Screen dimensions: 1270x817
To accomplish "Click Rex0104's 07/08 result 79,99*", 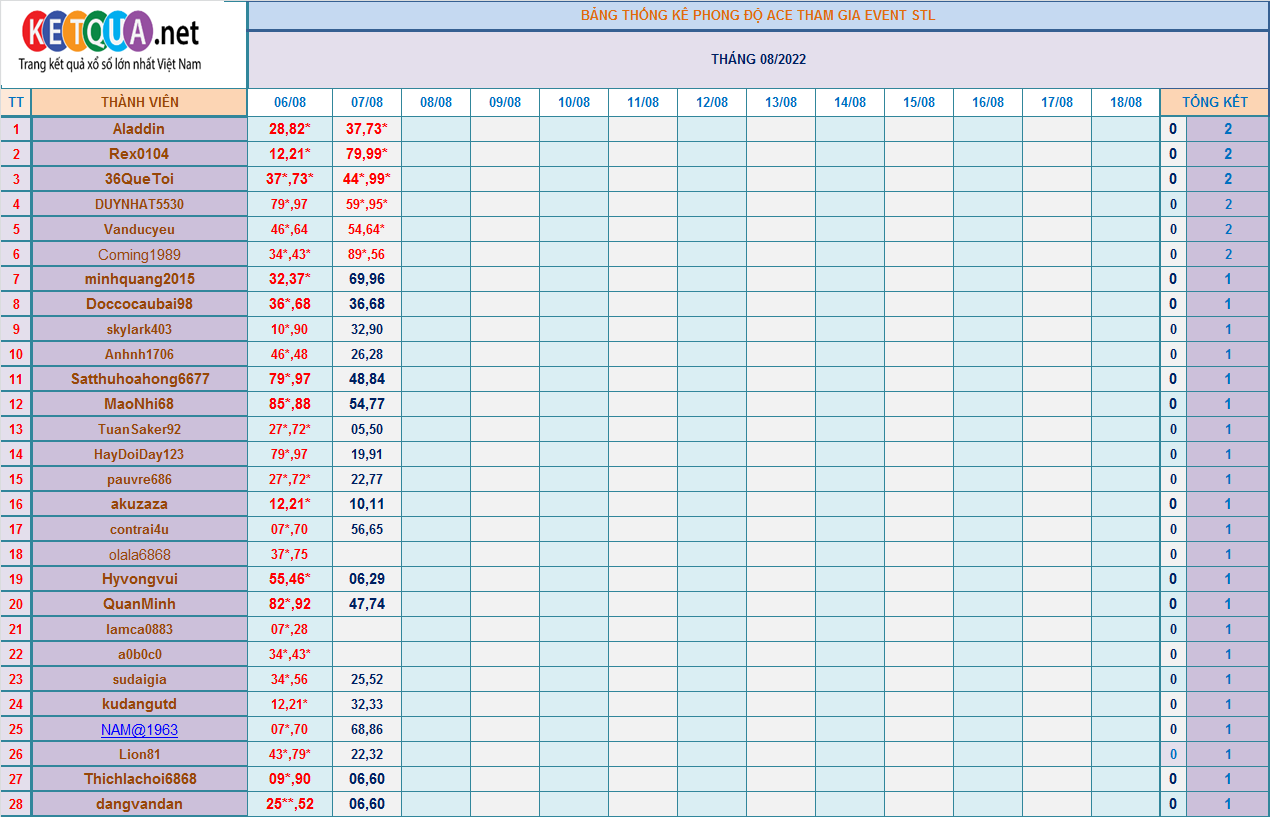I will click(367, 154).
